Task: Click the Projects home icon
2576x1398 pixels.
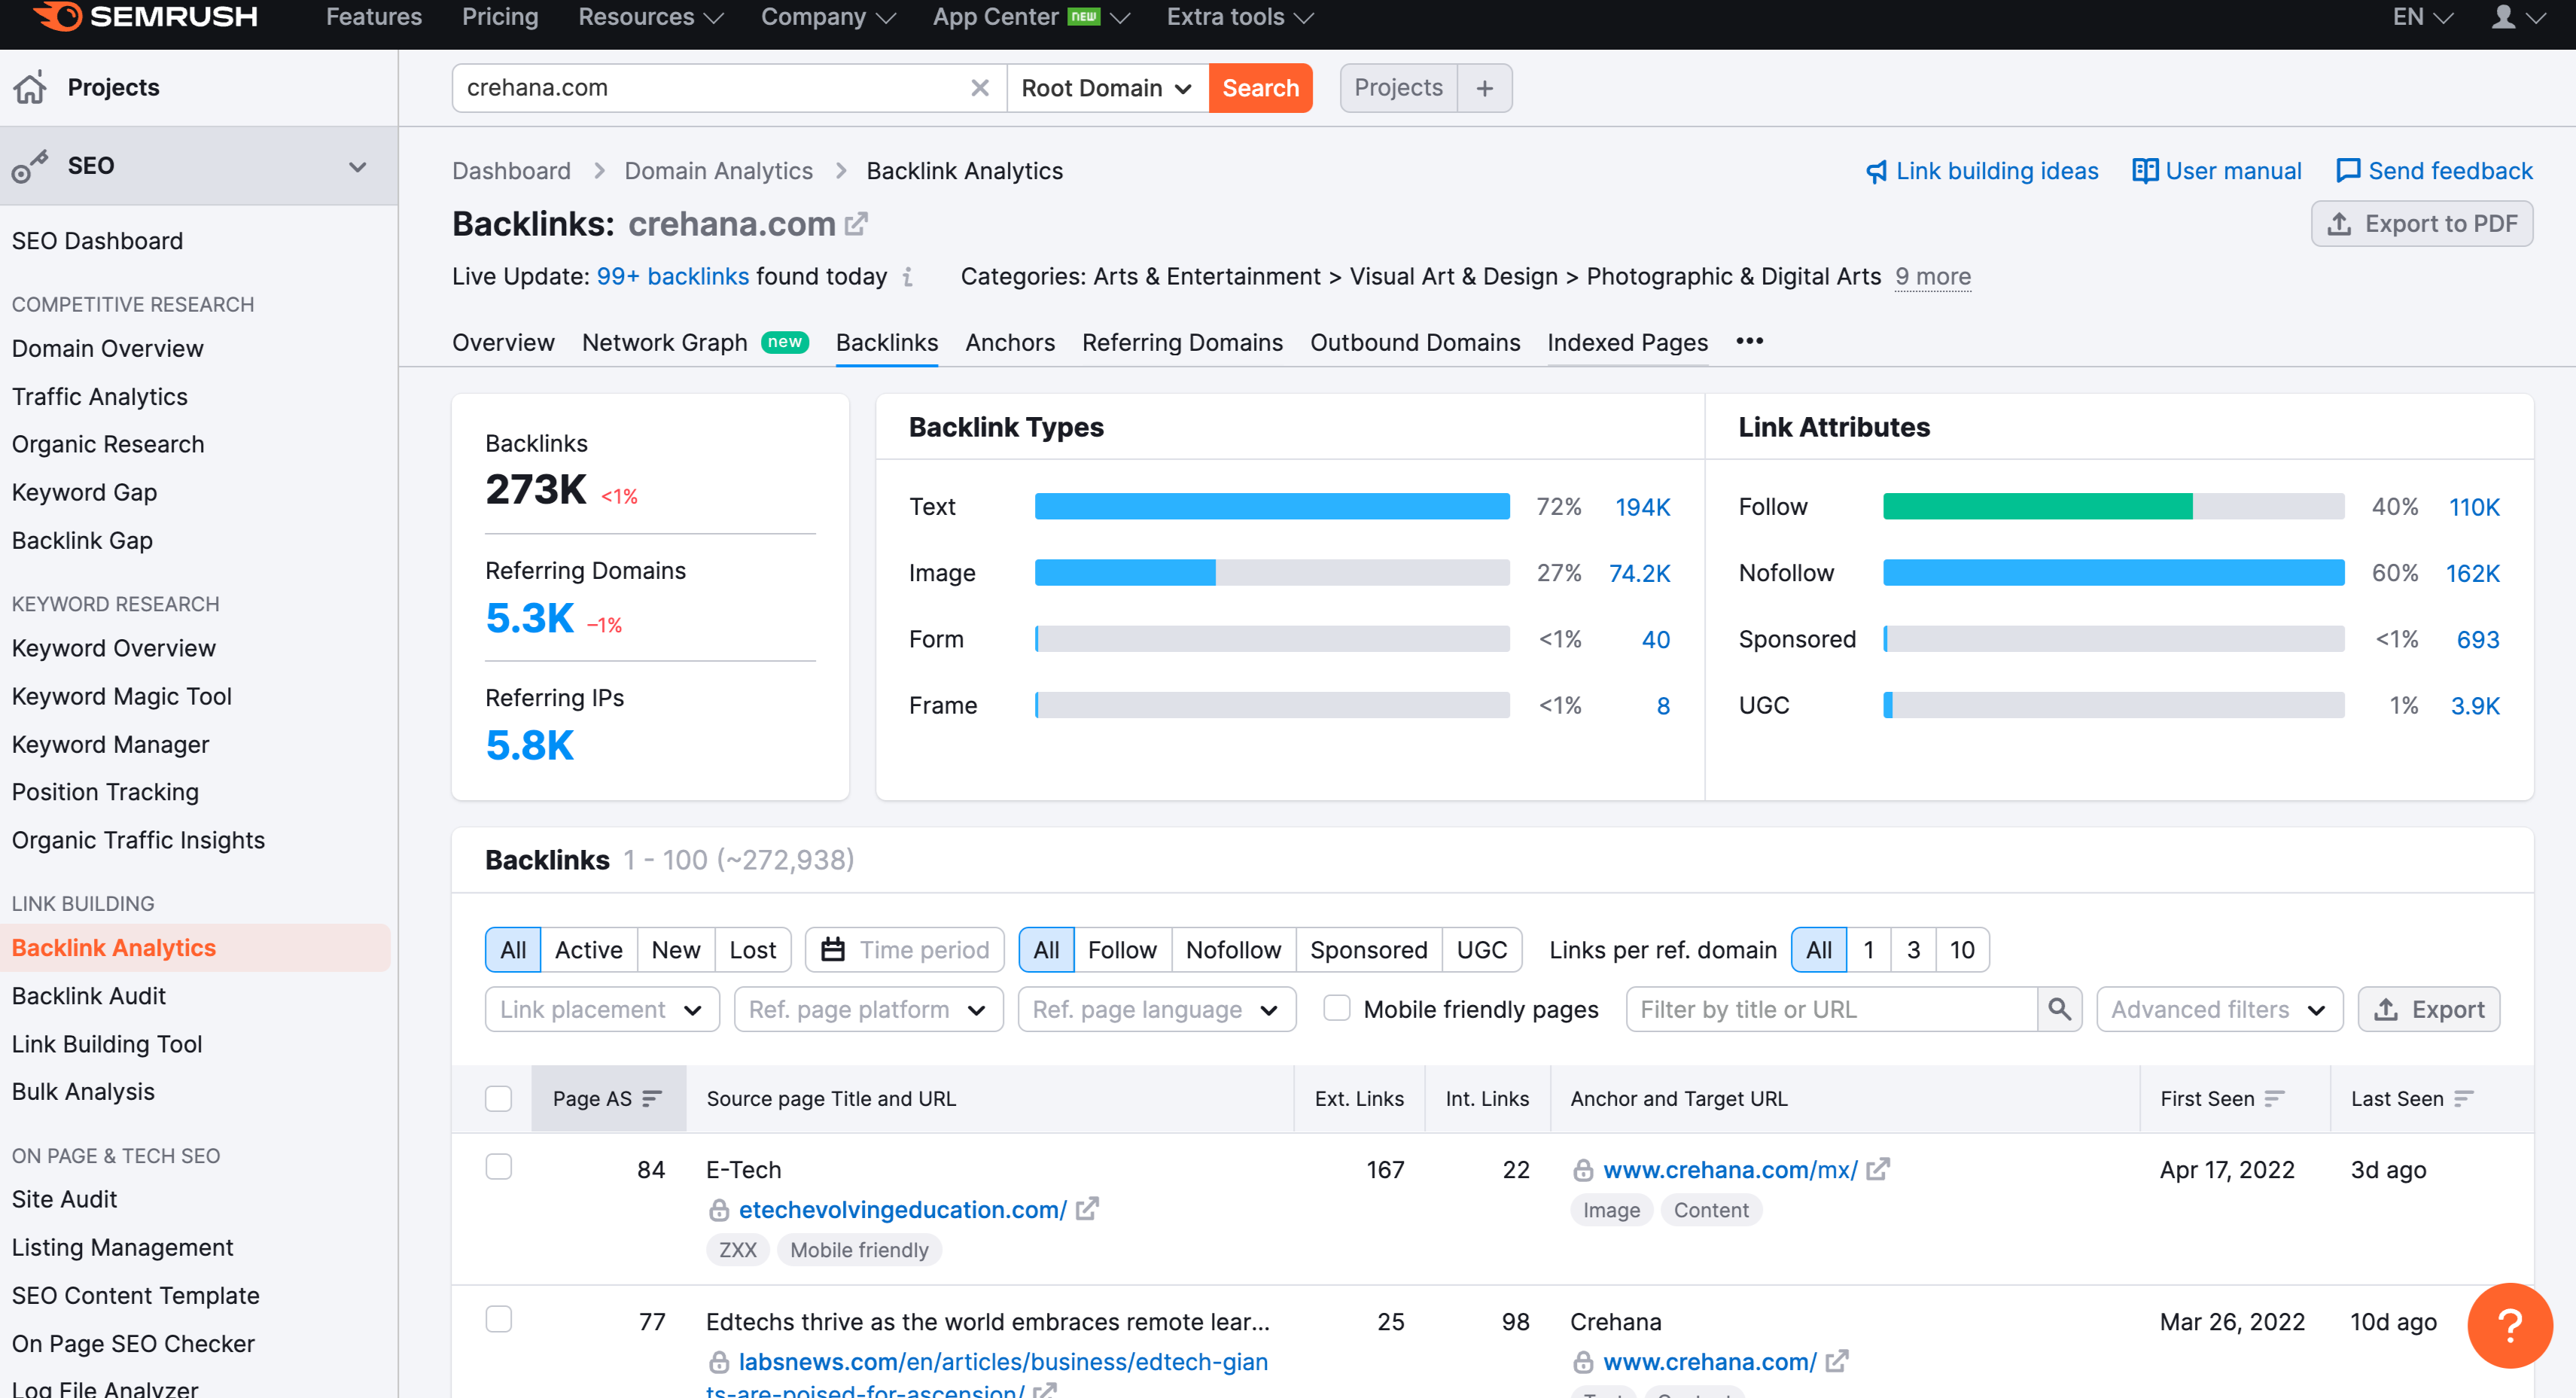Action: (30, 88)
